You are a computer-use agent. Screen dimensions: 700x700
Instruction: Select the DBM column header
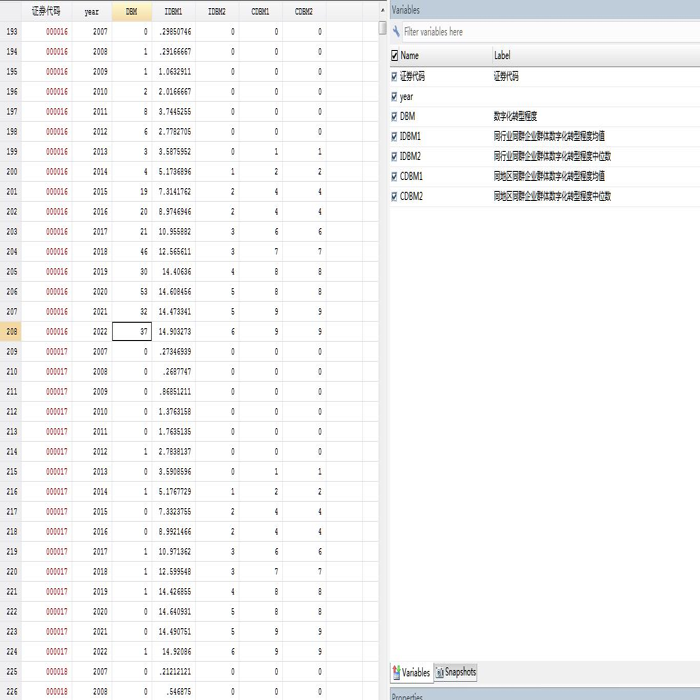tap(132, 11)
